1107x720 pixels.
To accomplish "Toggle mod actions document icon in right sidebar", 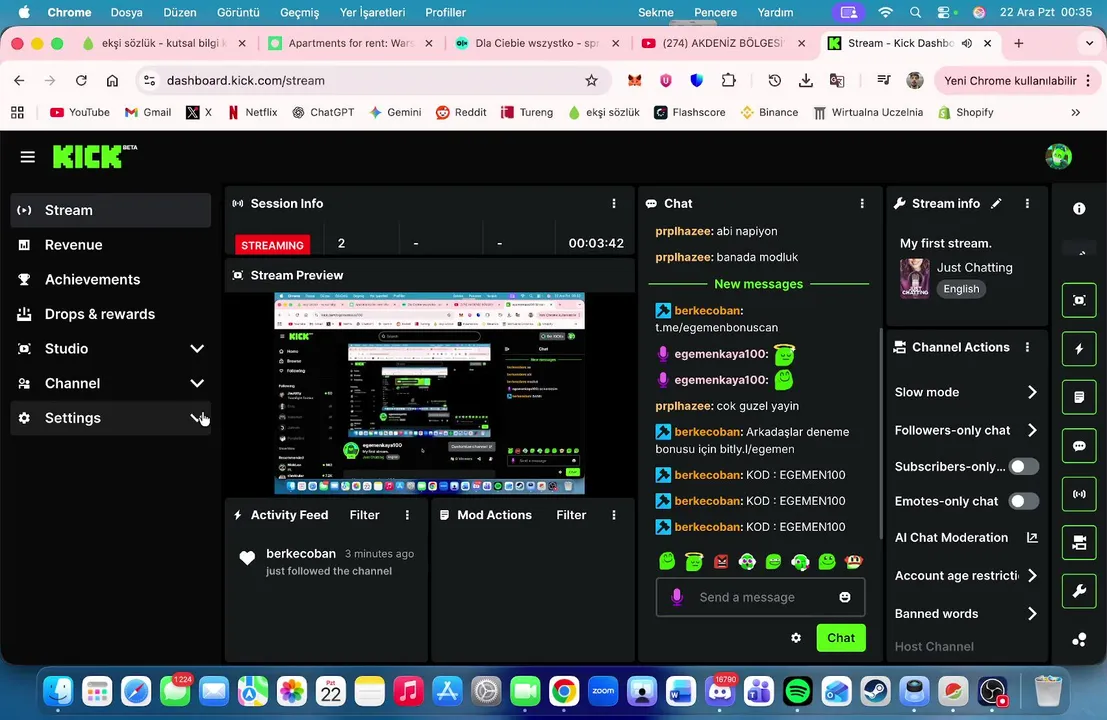I will (x=1079, y=397).
